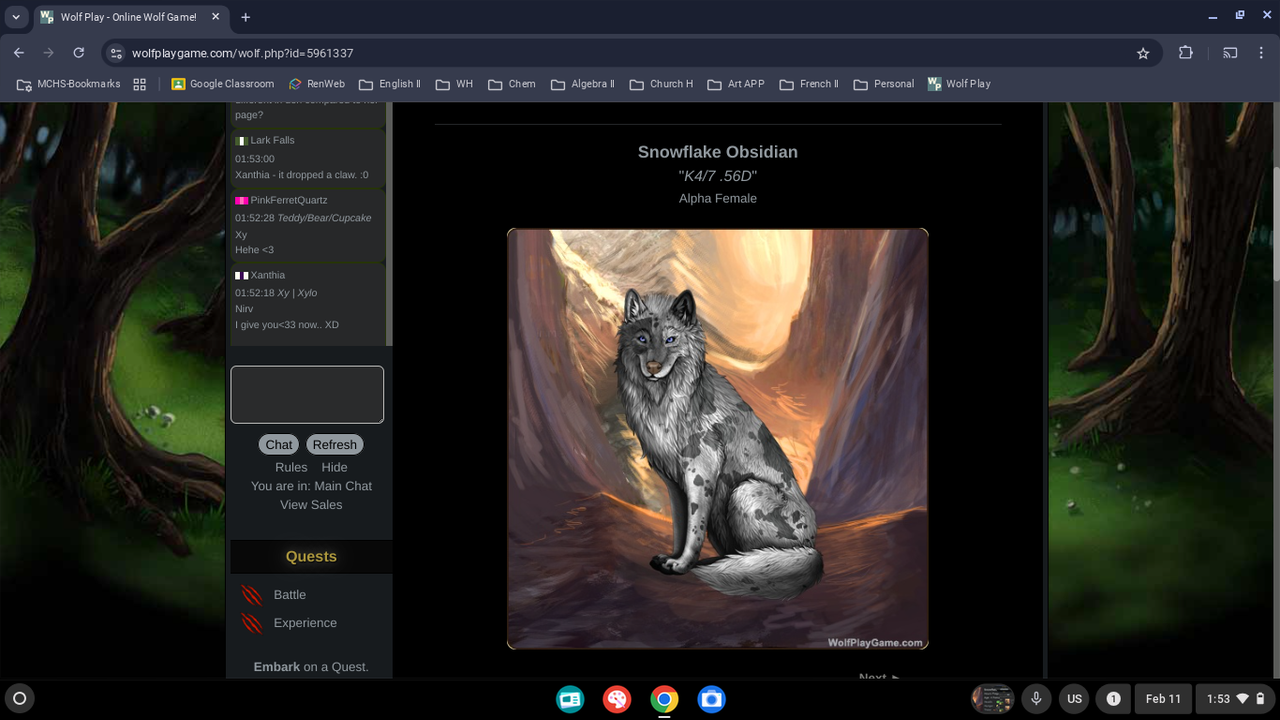Click the chat message text box
Screen dimensions: 1280x720
307,394
